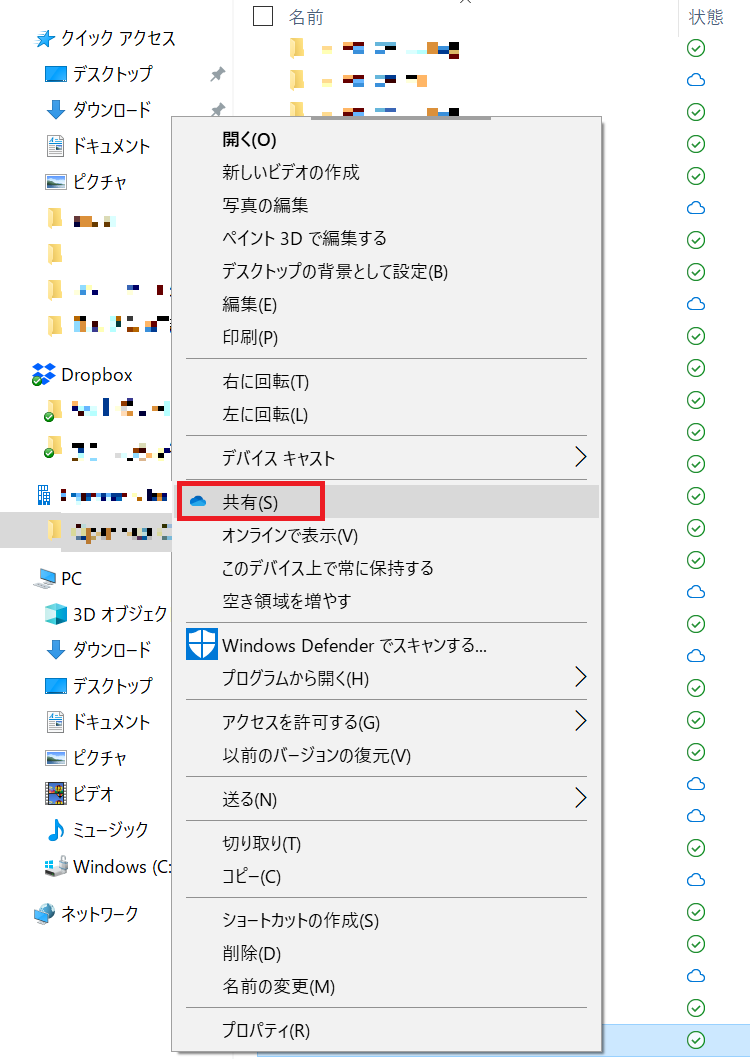
Task: Click Windows Defender shield icon
Action: (201, 644)
